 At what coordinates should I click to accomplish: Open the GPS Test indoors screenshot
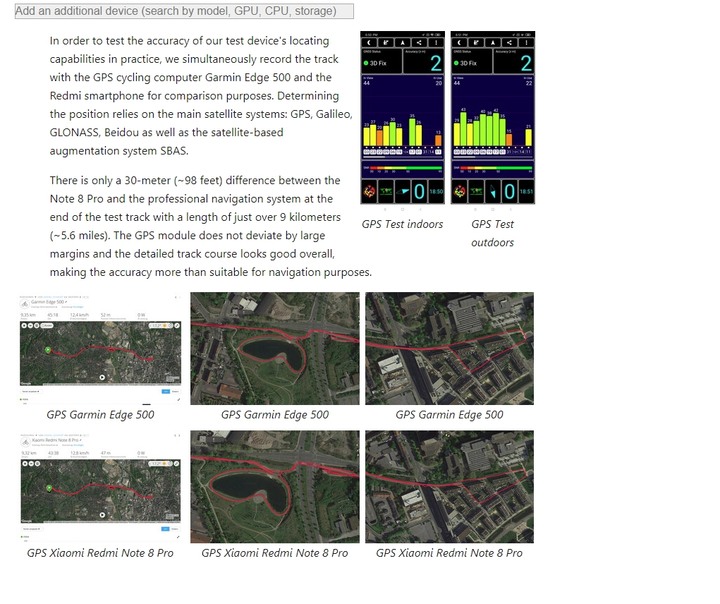point(403,118)
